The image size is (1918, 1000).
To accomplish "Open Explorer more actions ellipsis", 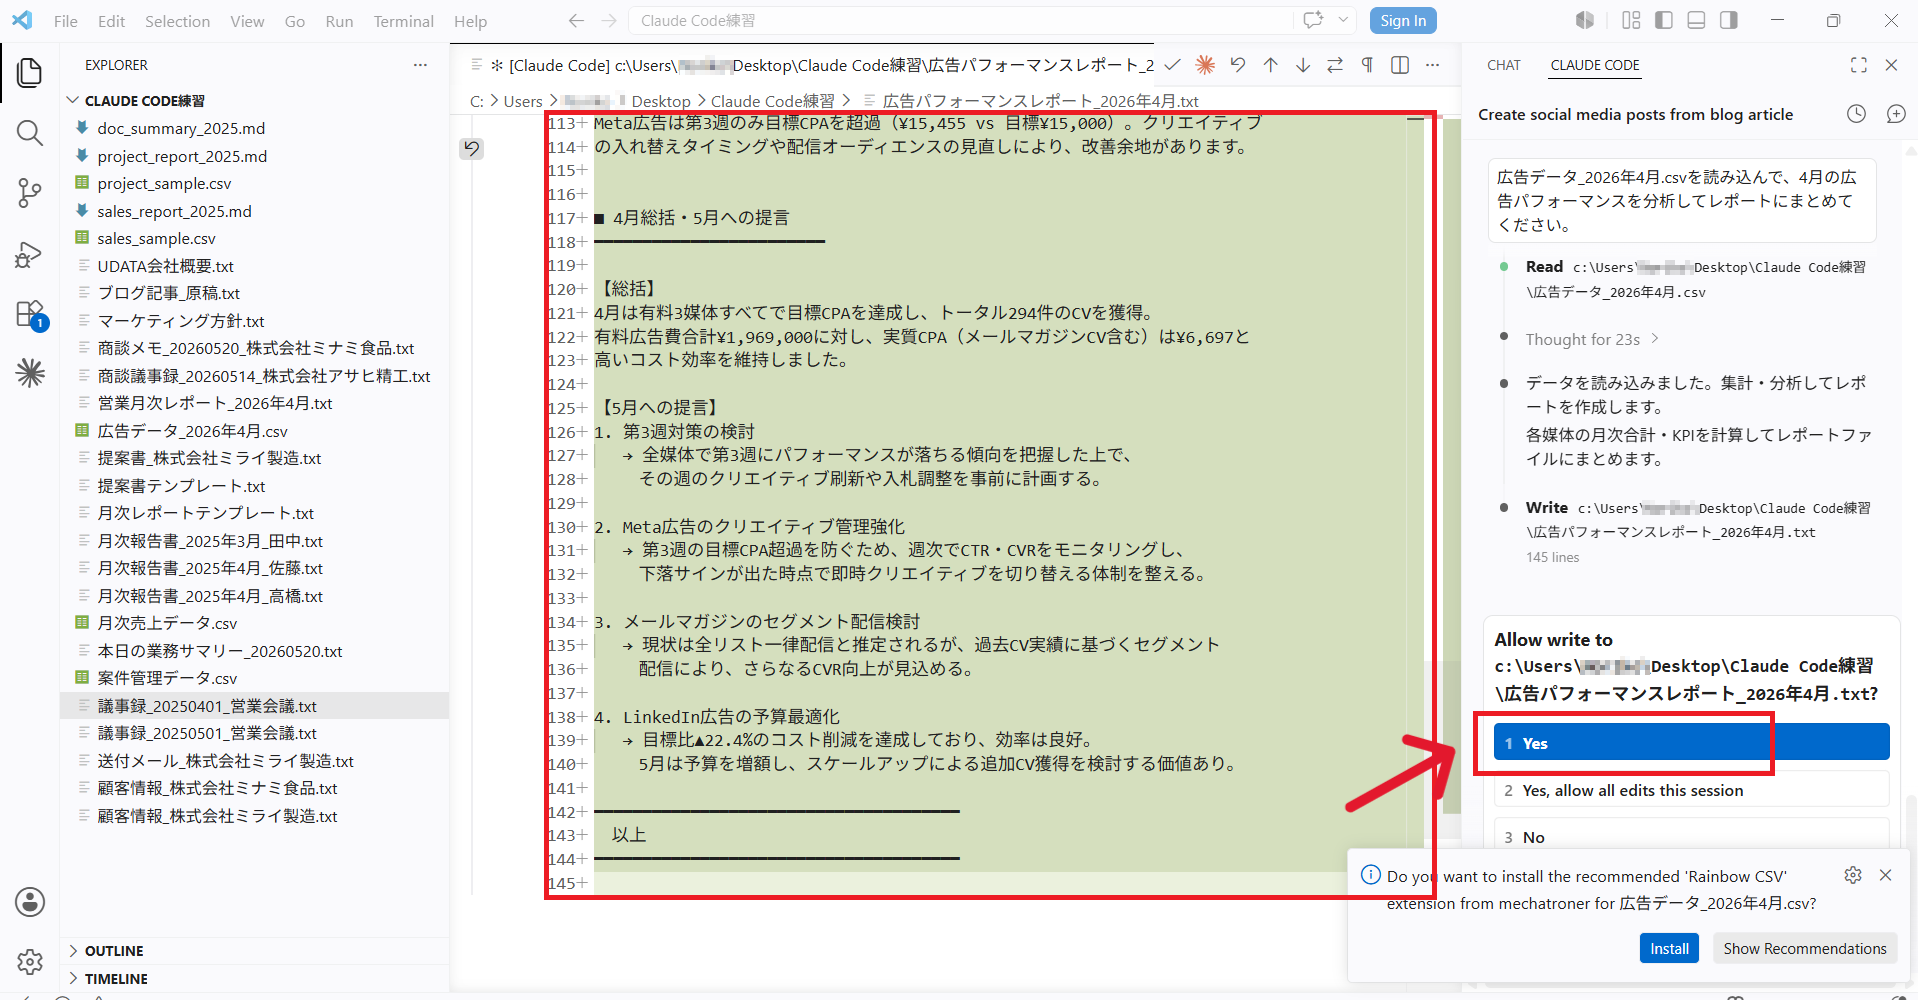I will click(420, 65).
